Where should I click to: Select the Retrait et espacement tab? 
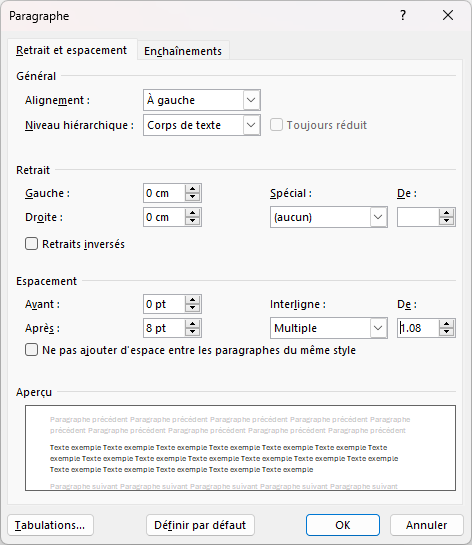click(72, 50)
